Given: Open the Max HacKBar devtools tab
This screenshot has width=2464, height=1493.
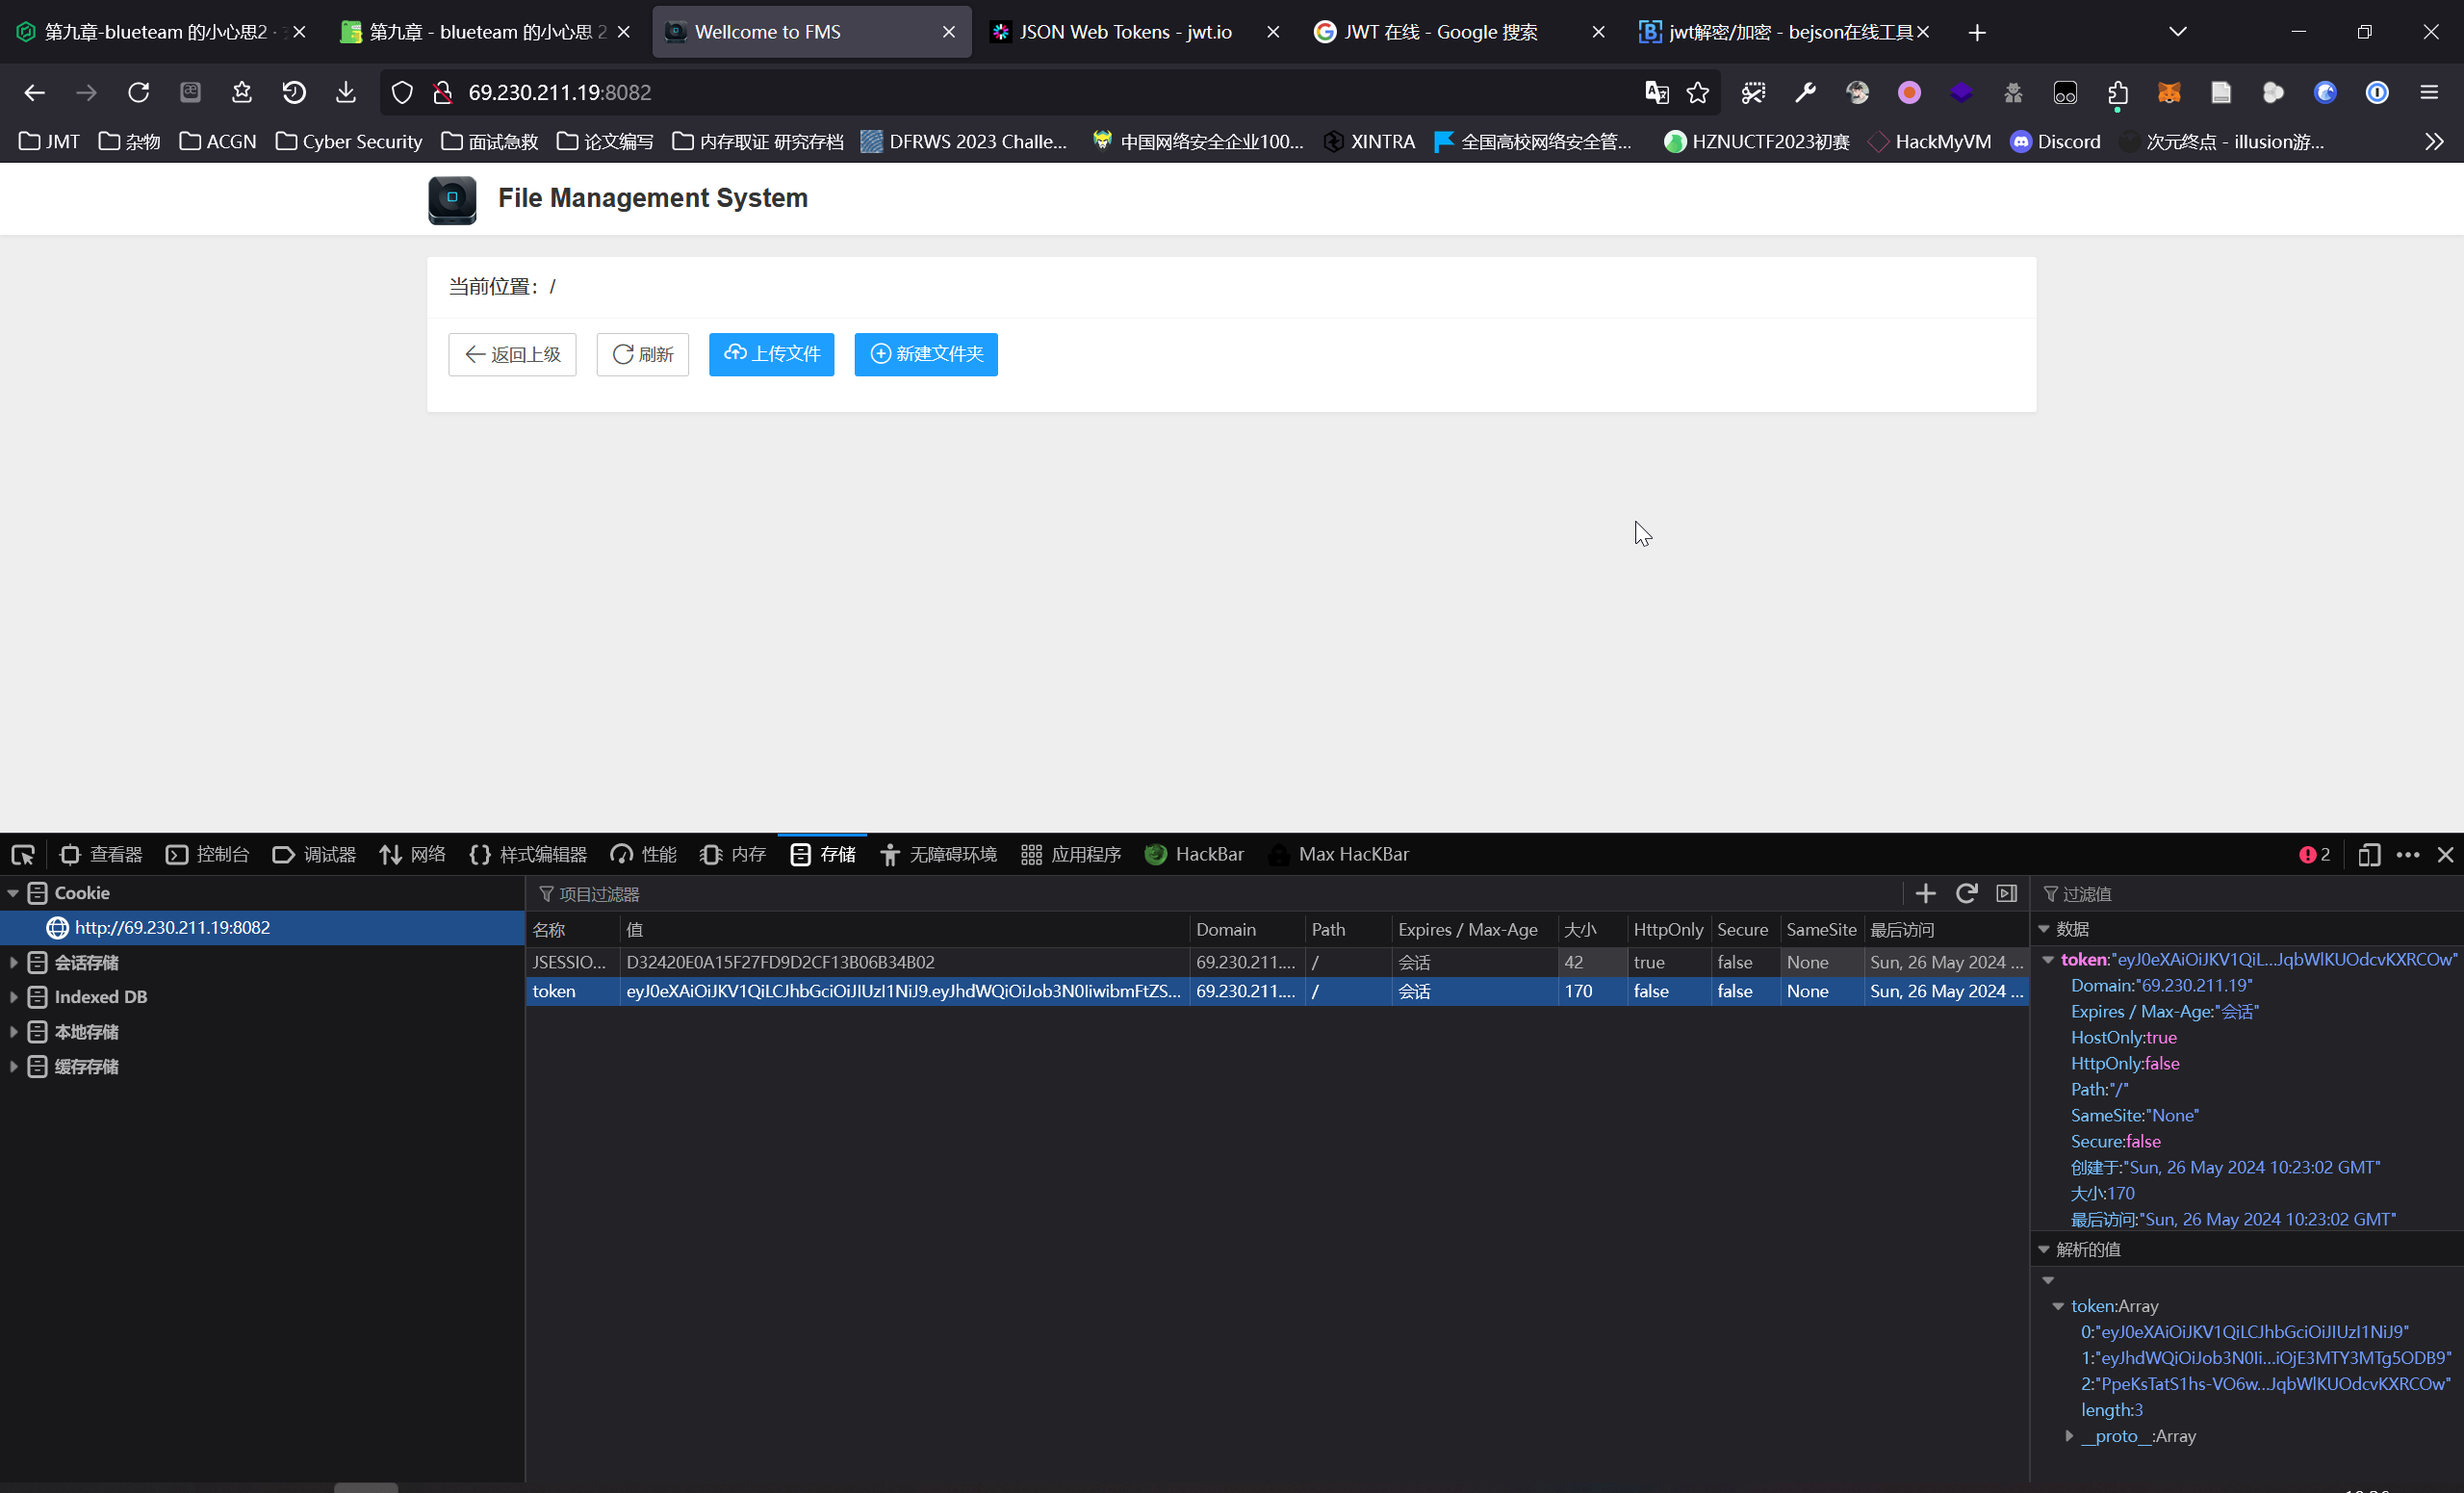Looking at the screenshot, I should [1338, 855].
